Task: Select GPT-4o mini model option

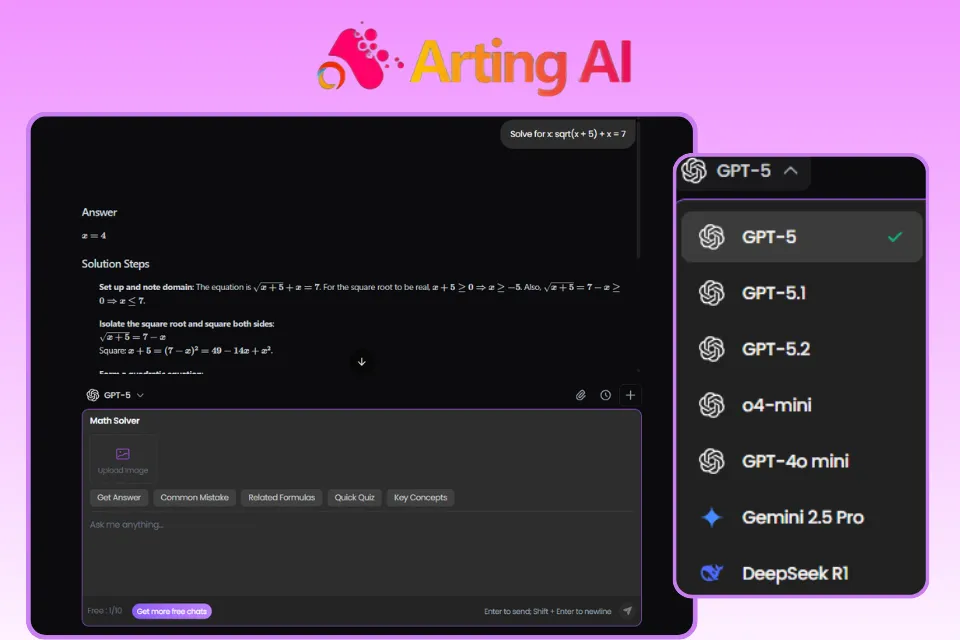Action: click(795, 461)
